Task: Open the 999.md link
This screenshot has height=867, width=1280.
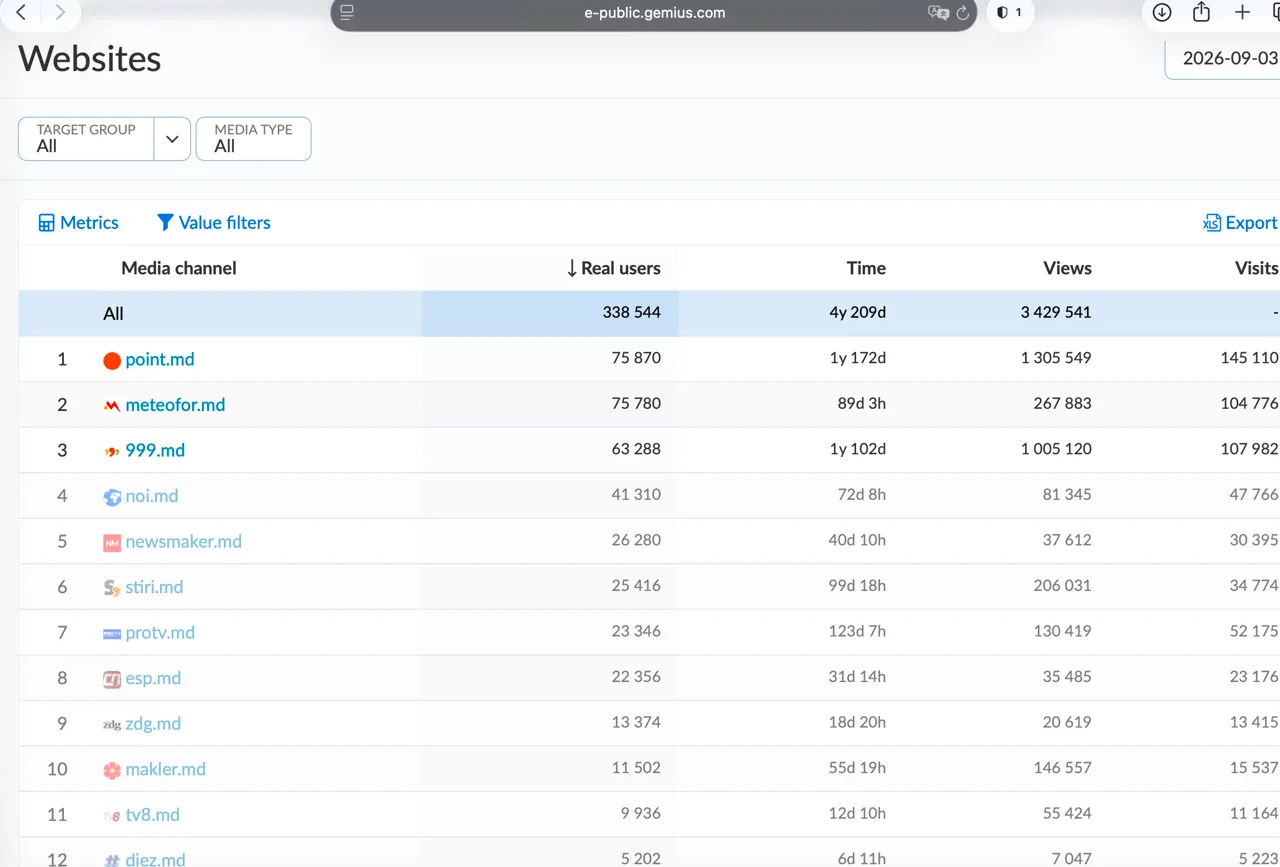Action: 155,450
